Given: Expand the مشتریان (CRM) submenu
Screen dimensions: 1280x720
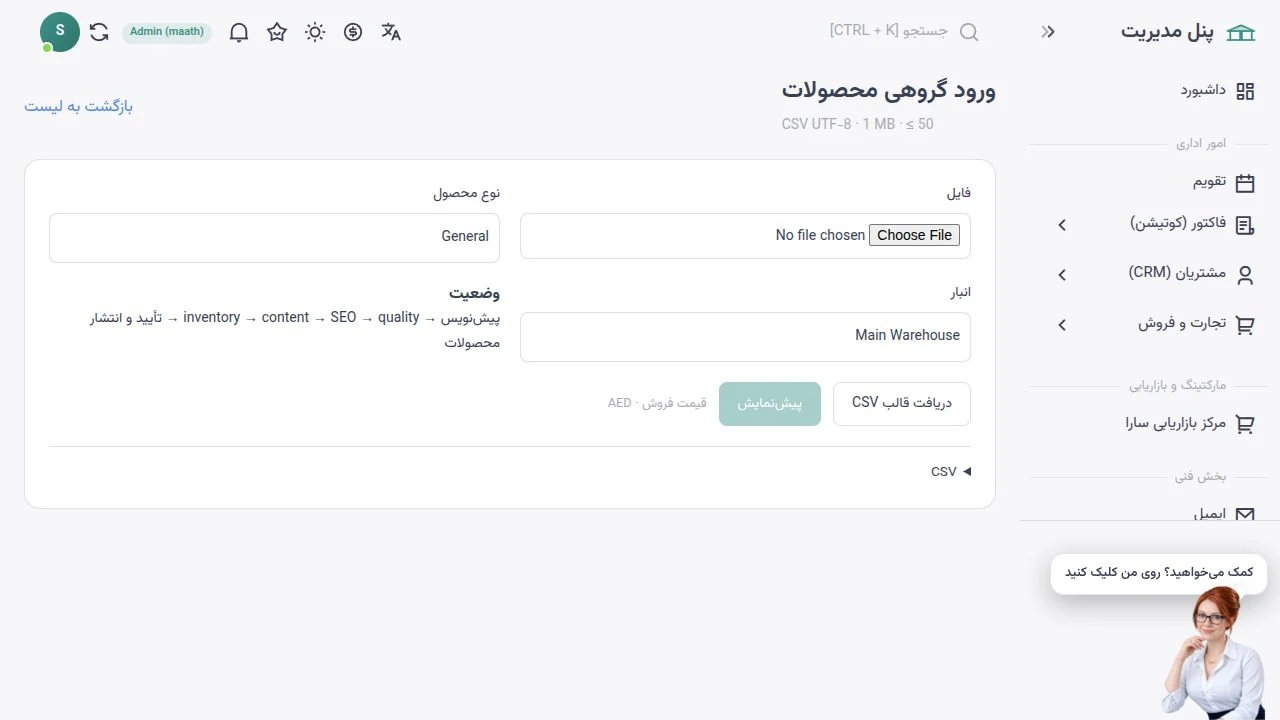Looking at the screenshot, I should [1062, 275].
